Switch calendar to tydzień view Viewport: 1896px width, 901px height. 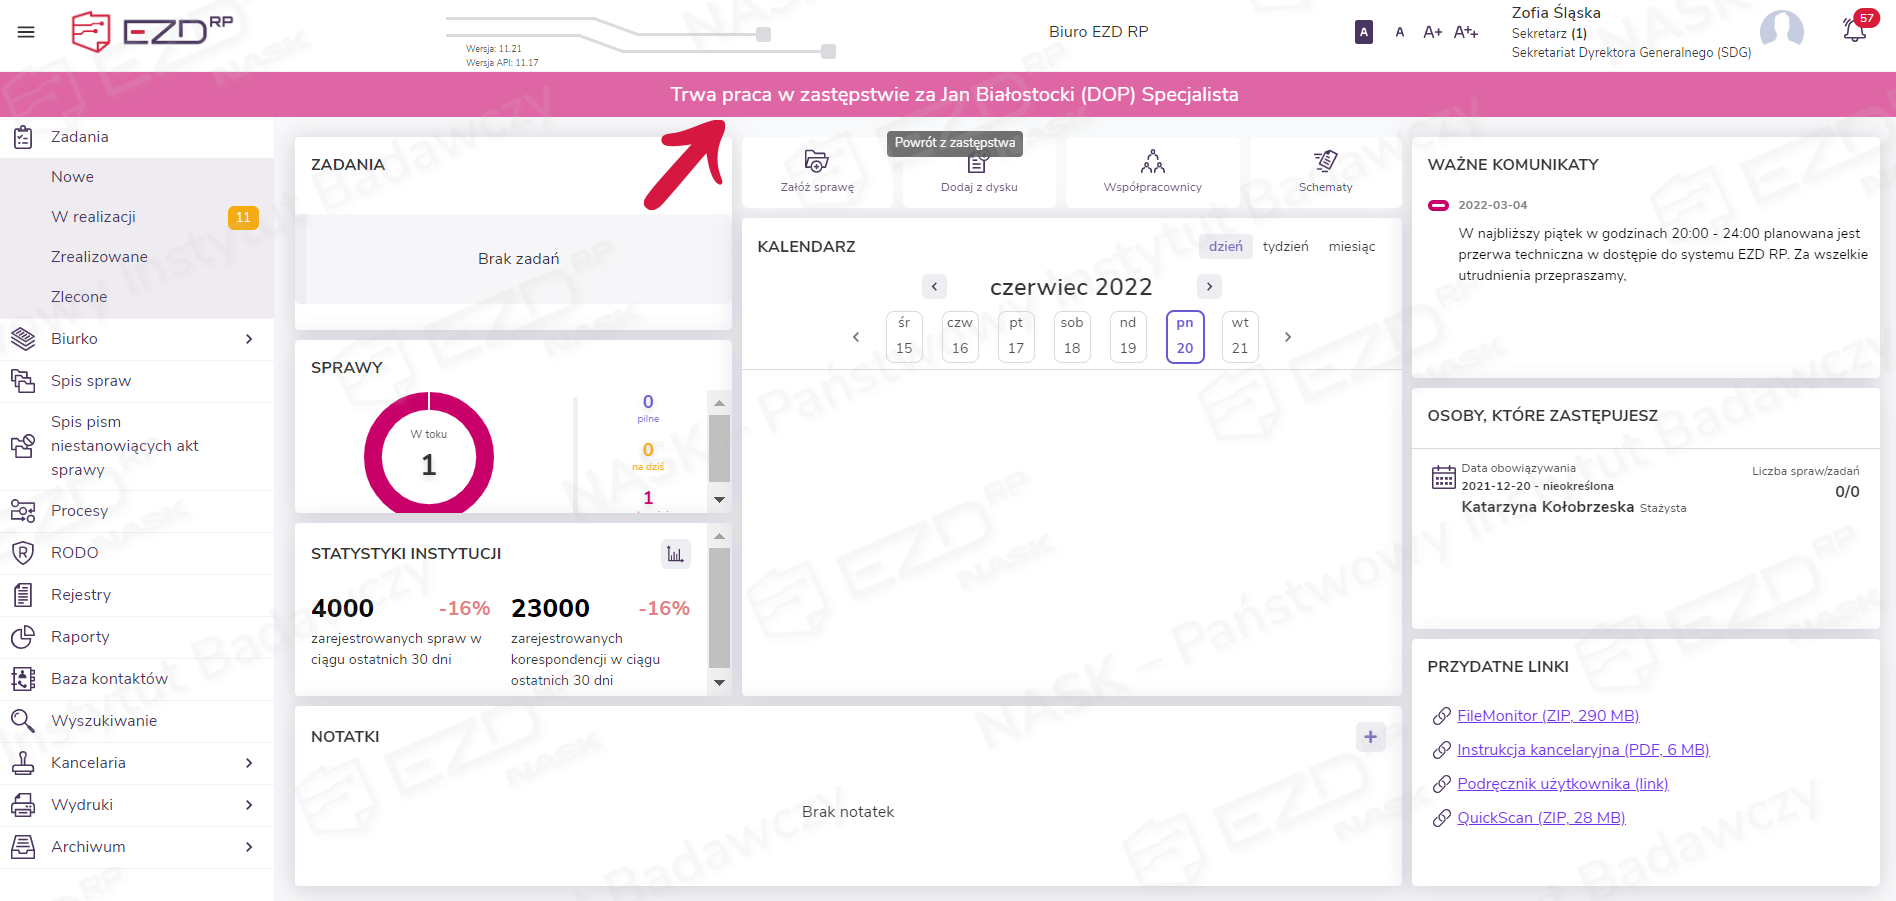pyautogui.click(x=1285, y=246)
